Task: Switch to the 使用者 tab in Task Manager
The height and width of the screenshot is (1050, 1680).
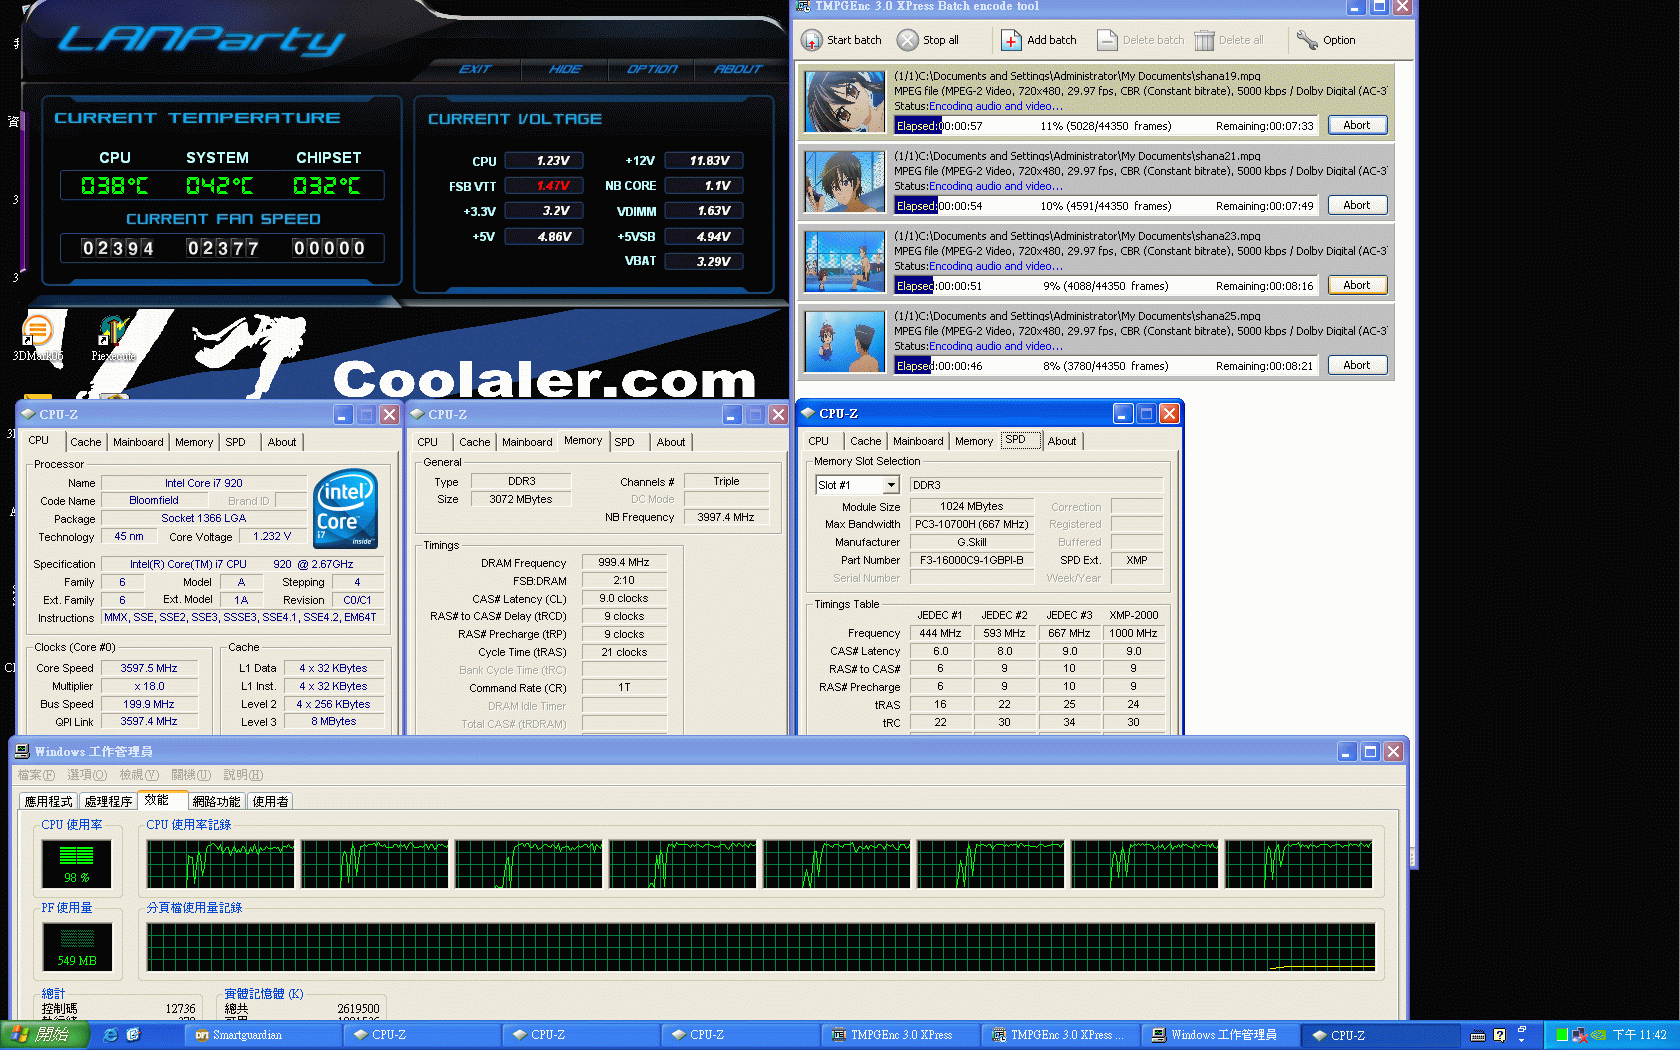Action: point(270,801)
